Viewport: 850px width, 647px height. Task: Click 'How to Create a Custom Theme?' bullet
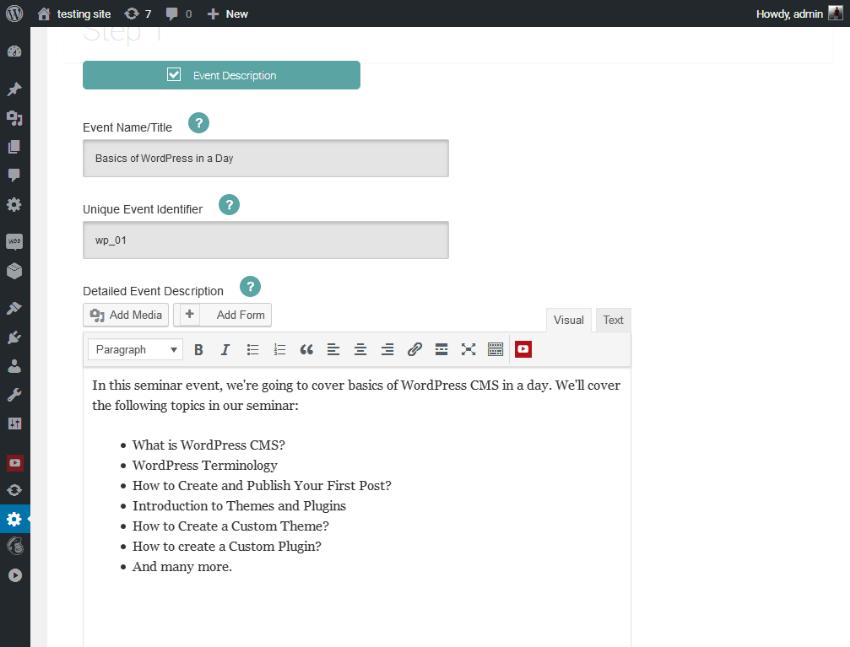pos(230,526)
